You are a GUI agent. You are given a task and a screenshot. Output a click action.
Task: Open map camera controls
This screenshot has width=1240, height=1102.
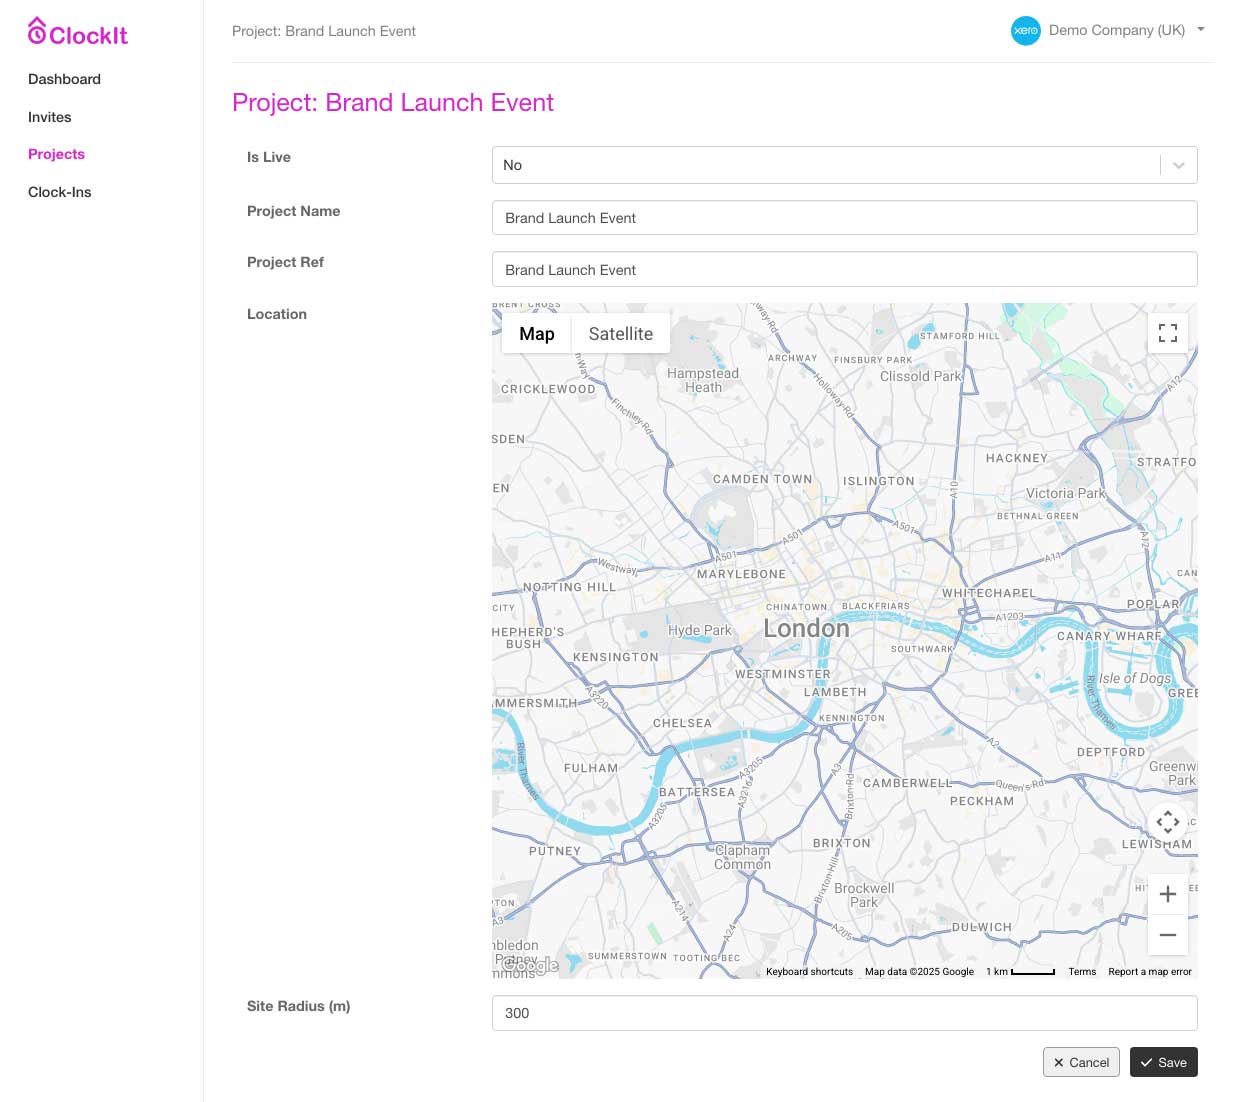(1167, 822)
